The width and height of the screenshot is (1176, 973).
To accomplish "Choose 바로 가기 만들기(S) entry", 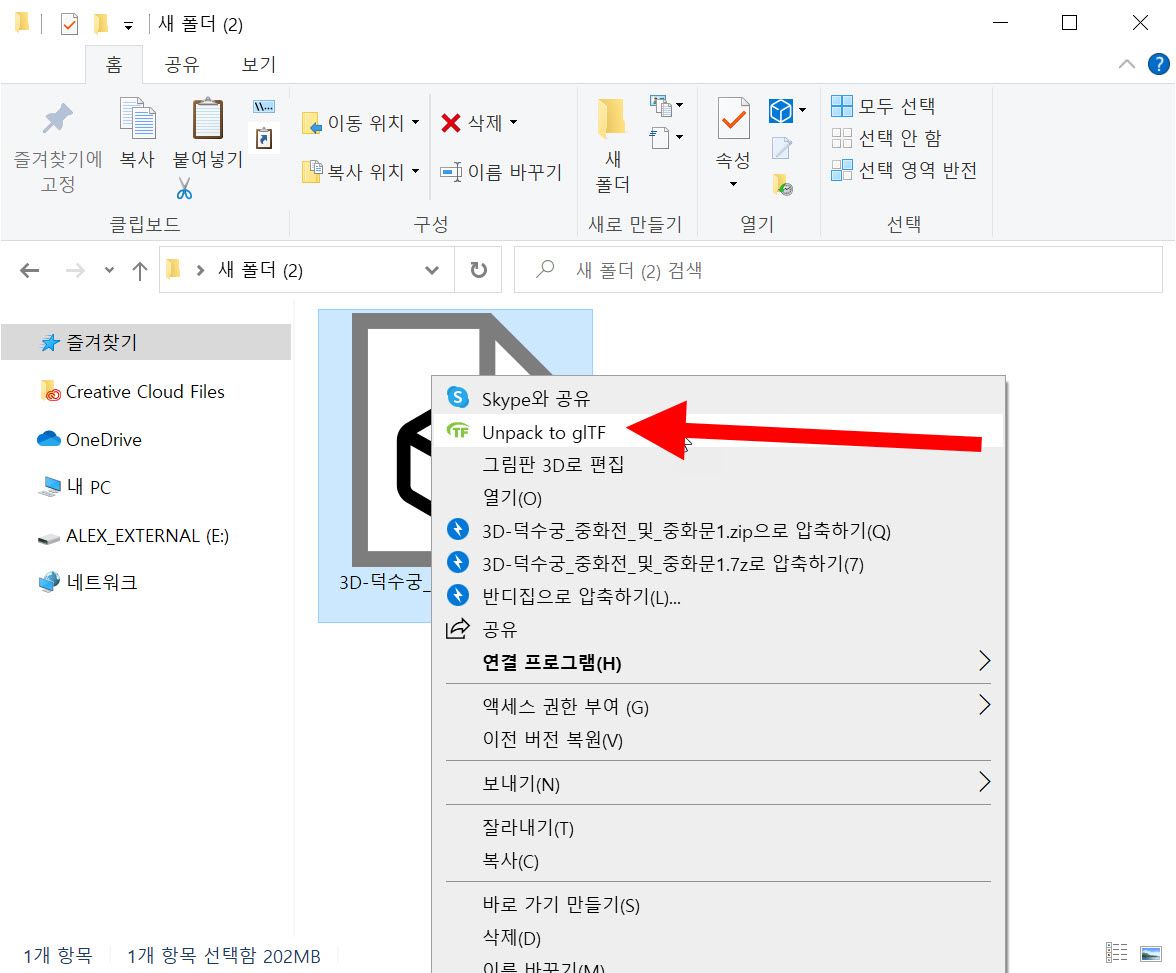I will click(718, 905).
